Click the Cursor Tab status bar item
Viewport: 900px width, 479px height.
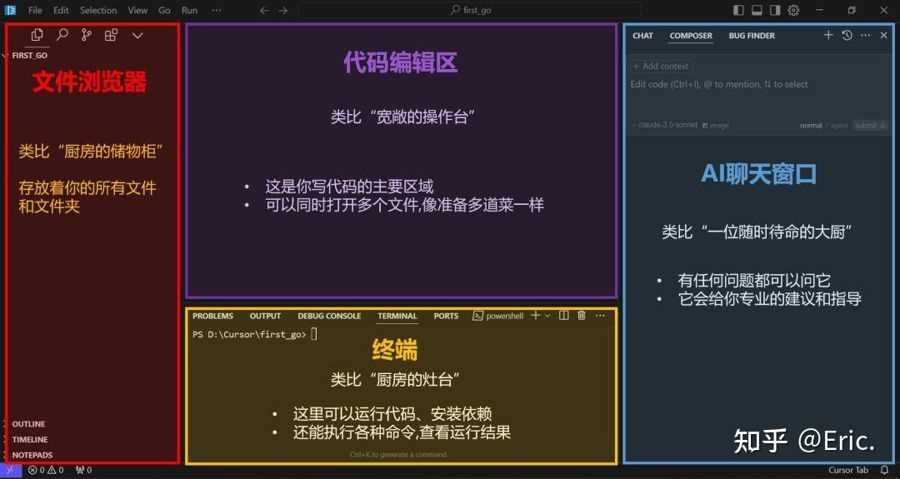848,470
